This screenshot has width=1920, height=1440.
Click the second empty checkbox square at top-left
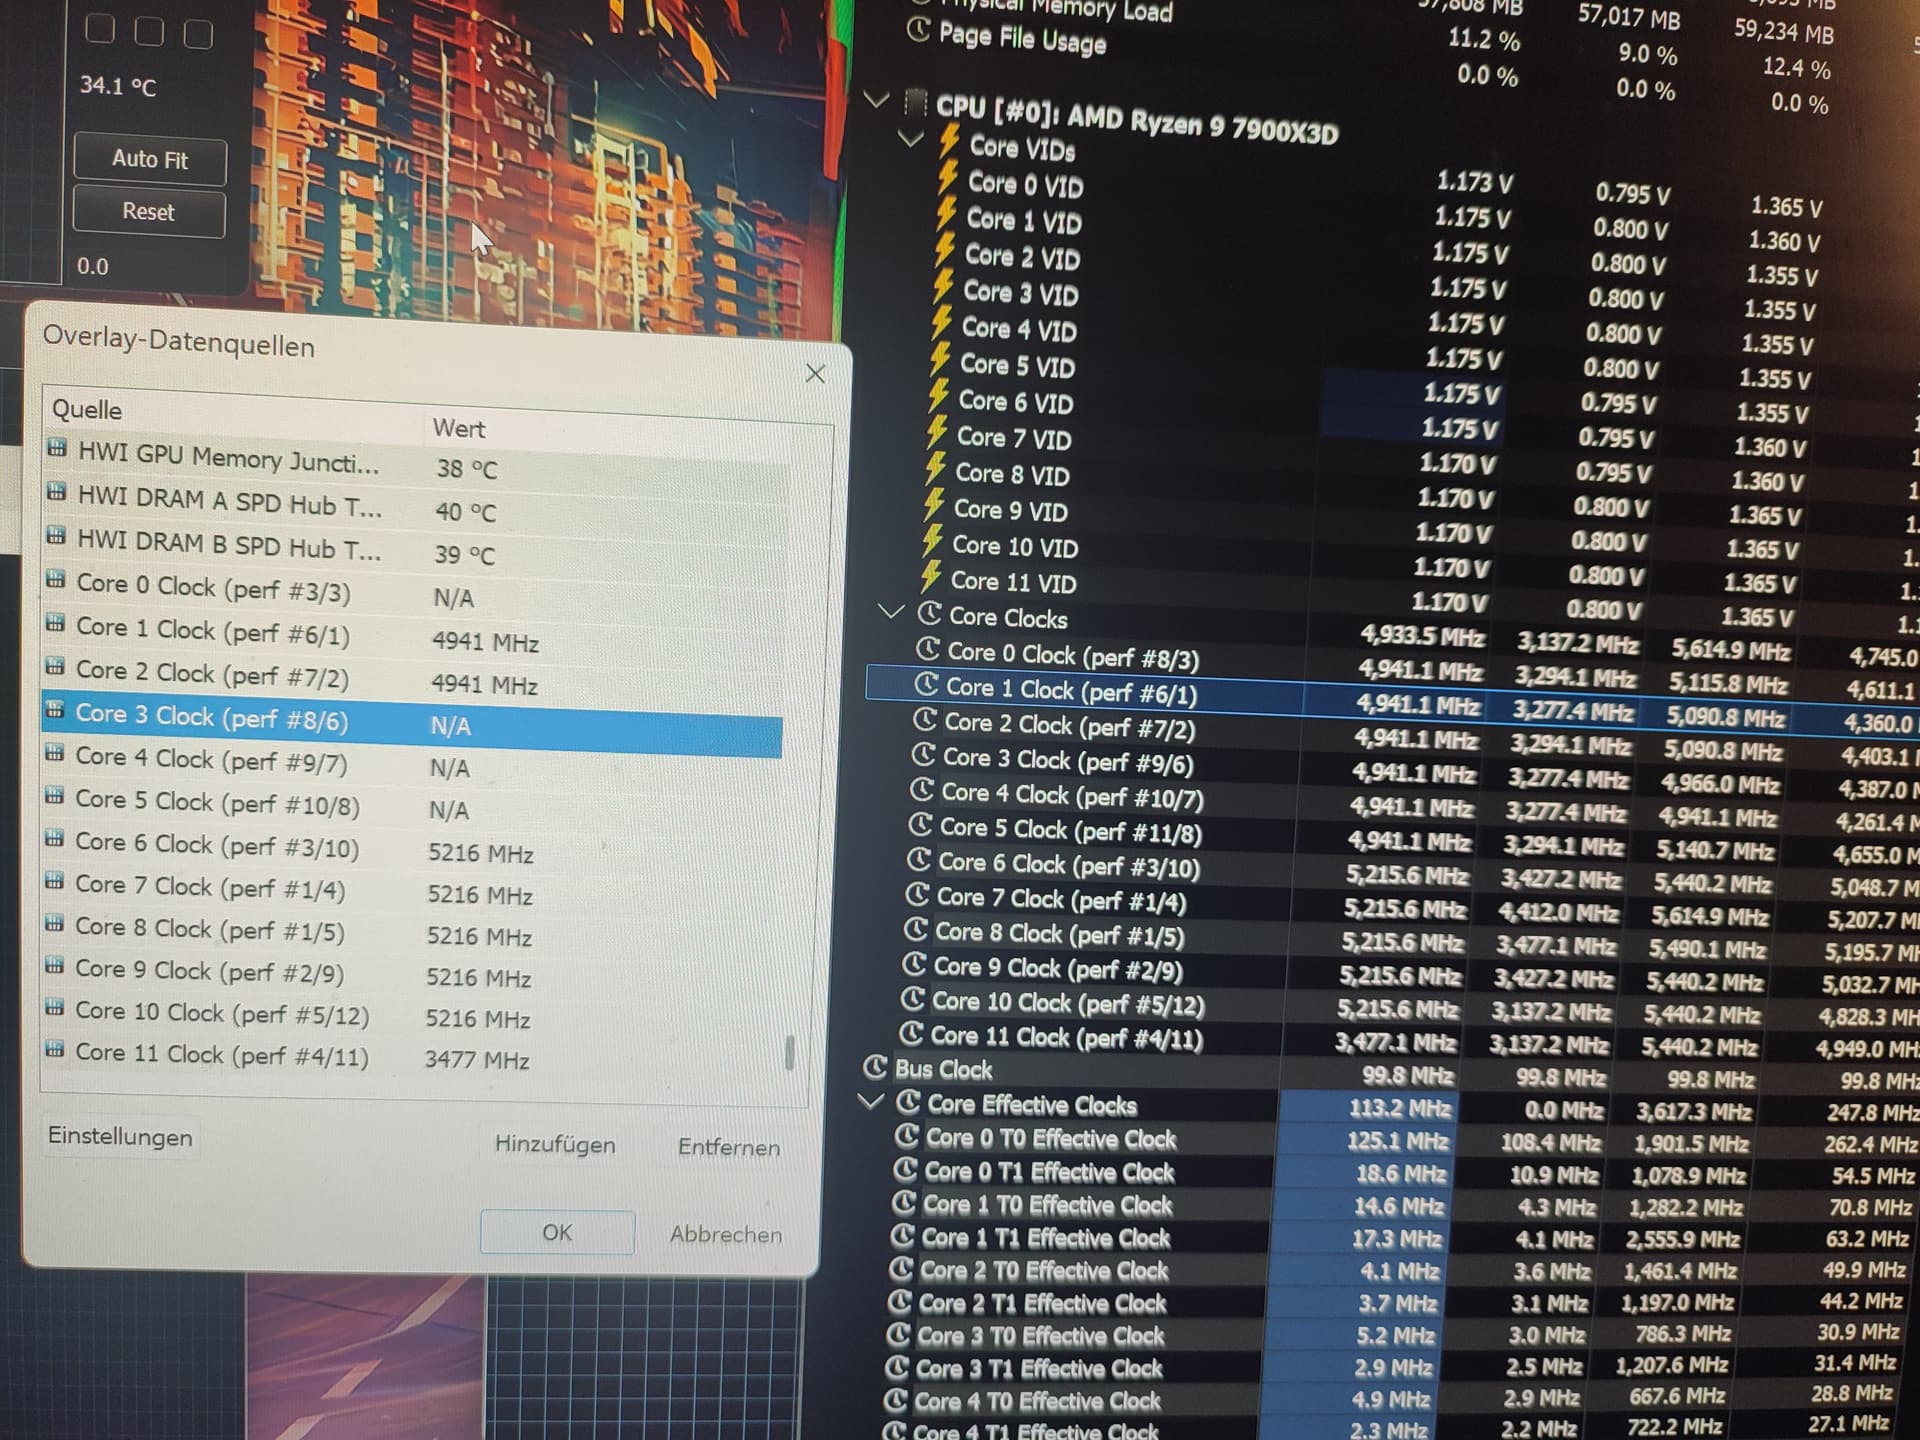[149, 32]
